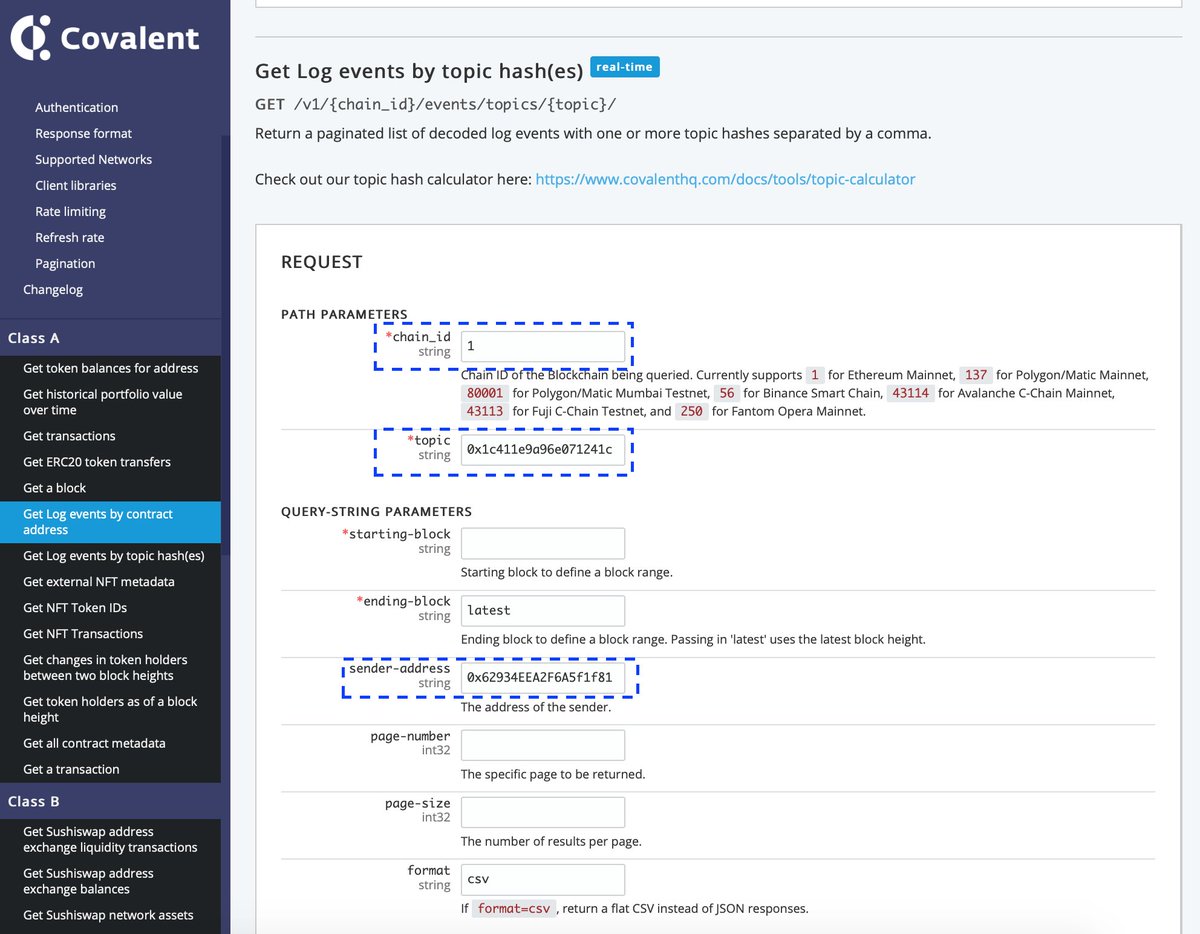This screenshot has width=1200, height=934.
Task: Open Refresh rate page
Action: (69, 237)
